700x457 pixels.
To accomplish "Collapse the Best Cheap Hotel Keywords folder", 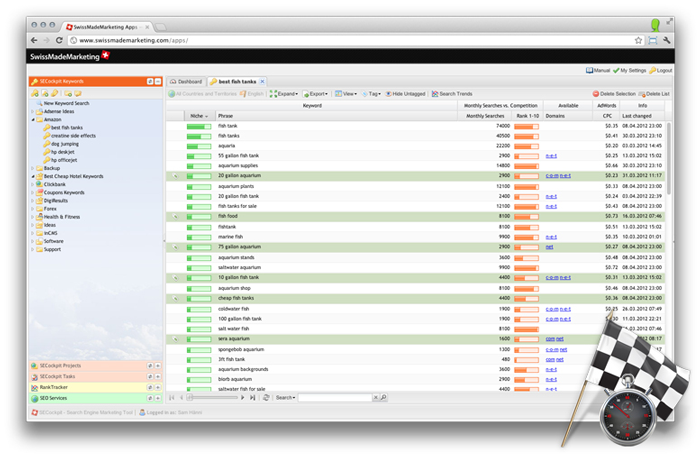I will tap(33, 176).
